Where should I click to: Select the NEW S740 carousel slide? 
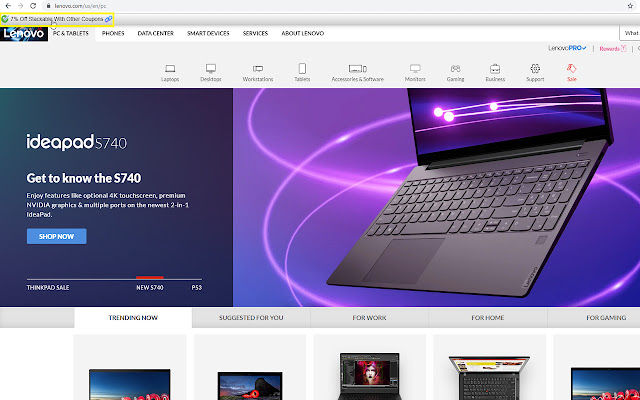click(x=150, y=287)
